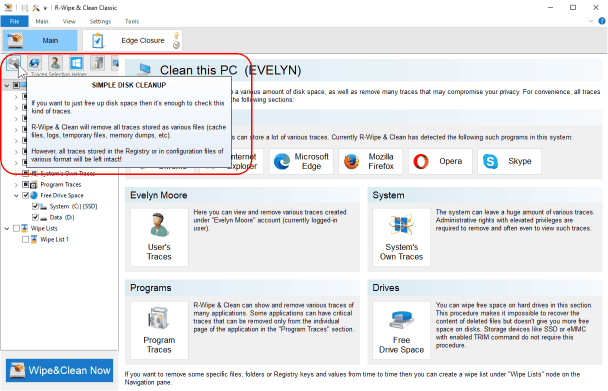Select the Internet traces helper icon

[35, 63]
